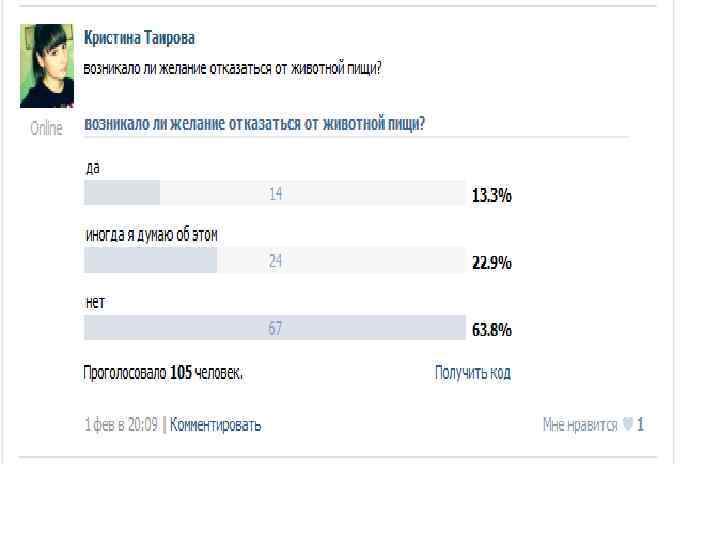
Task: Select the poll option «нет»
Action: tap(95, 301)
